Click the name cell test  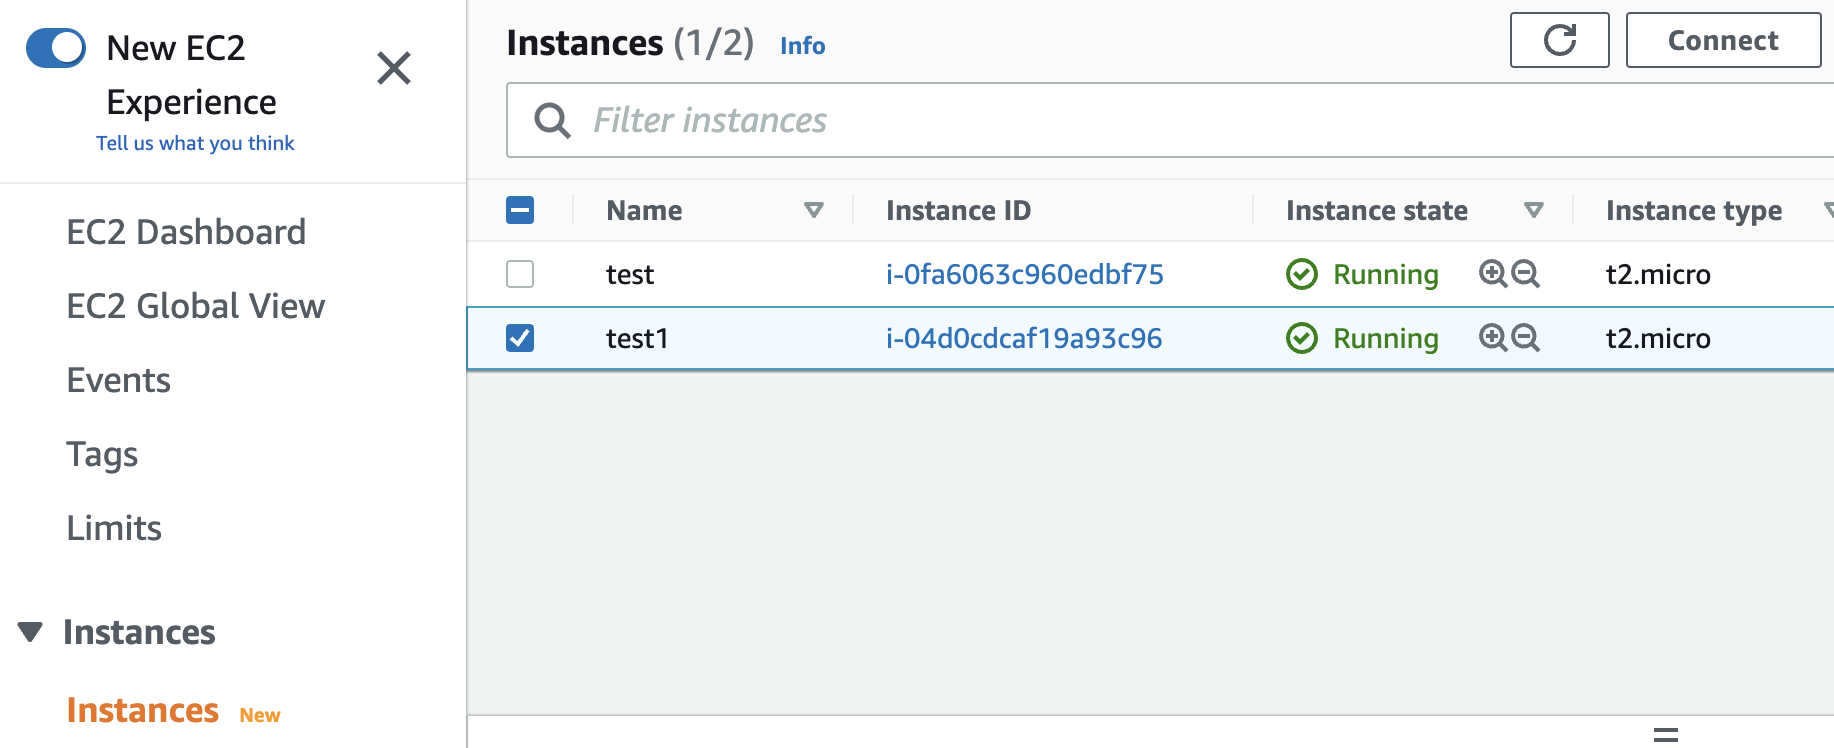[x=630, y=274]
